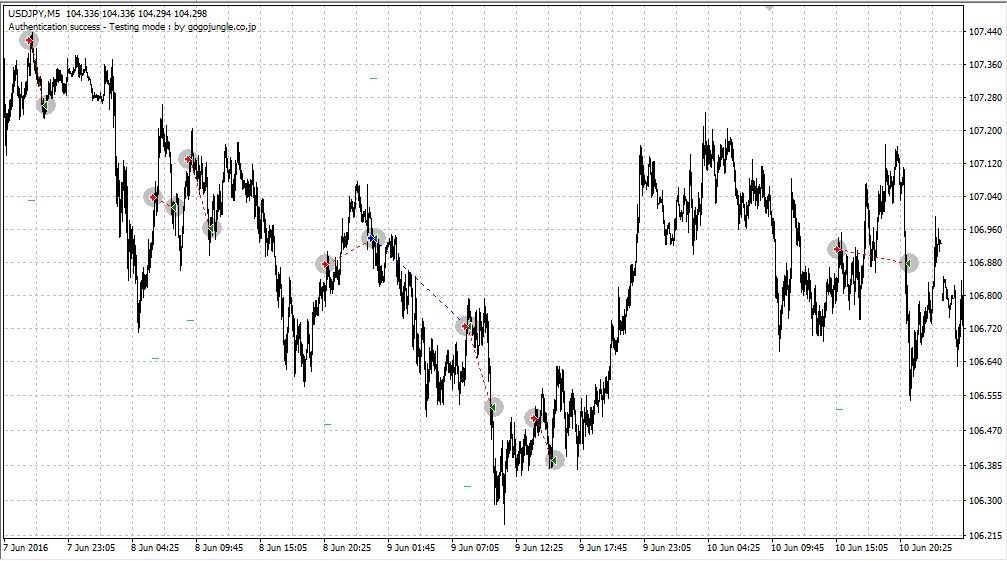Click the red-green double marker near 9 Jun 07:05
This screenshot has width=1007, height=561.
tap(466, 327)
